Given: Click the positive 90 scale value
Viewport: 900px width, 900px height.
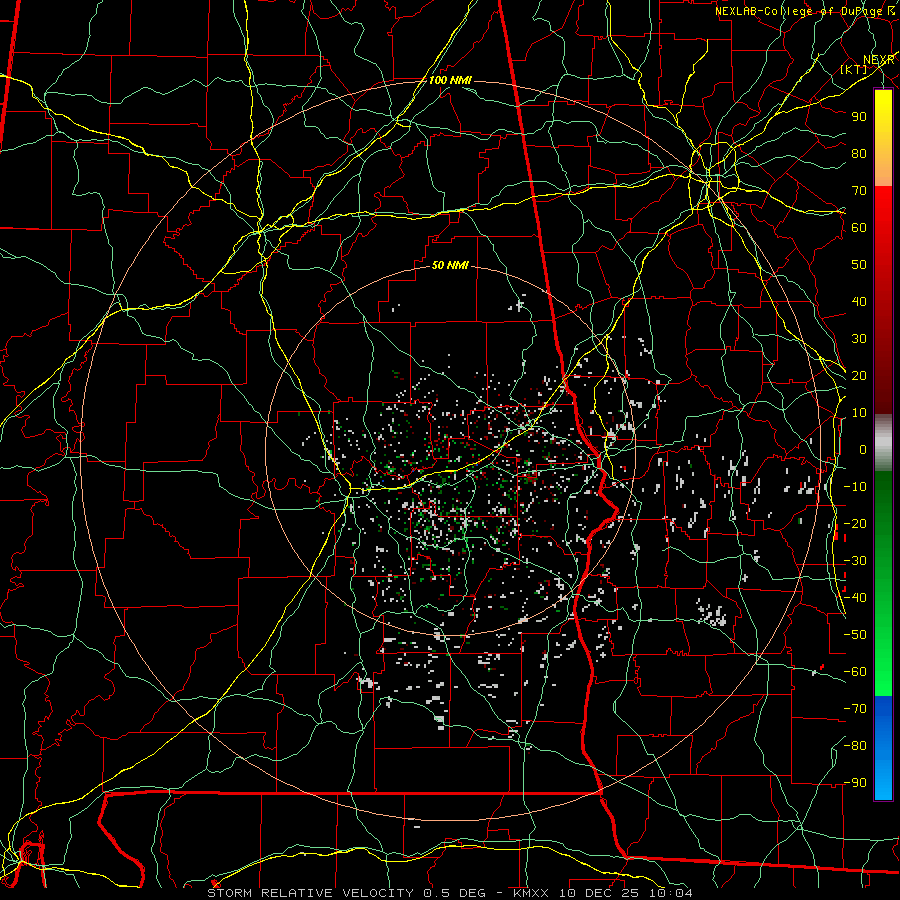Looking at the screenshot, I should point(859,117).
